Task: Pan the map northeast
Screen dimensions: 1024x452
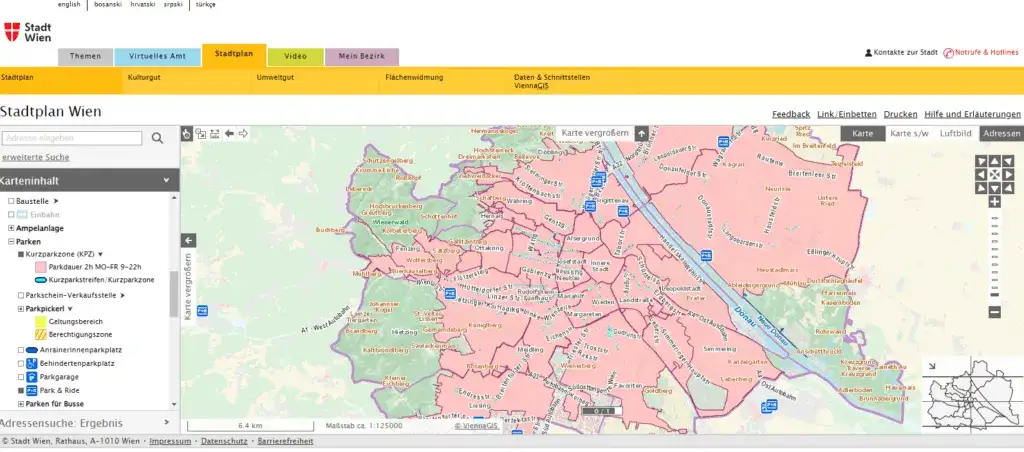Action: 1008,161
